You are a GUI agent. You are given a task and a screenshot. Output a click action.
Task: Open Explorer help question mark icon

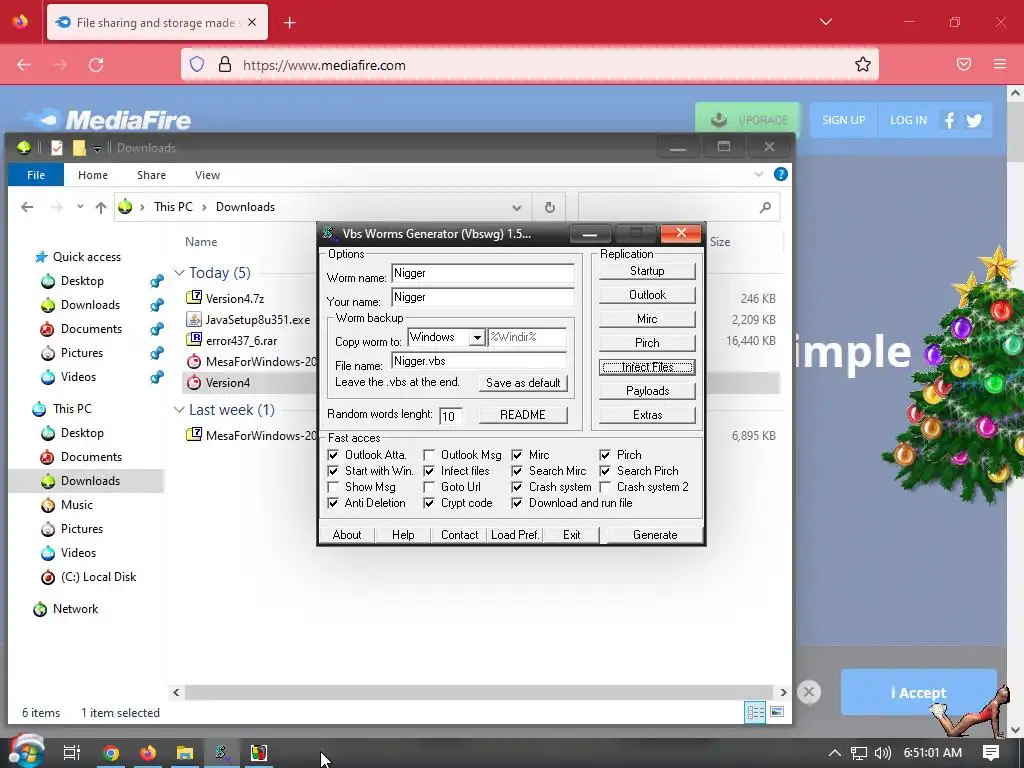[x=780, y=174]
